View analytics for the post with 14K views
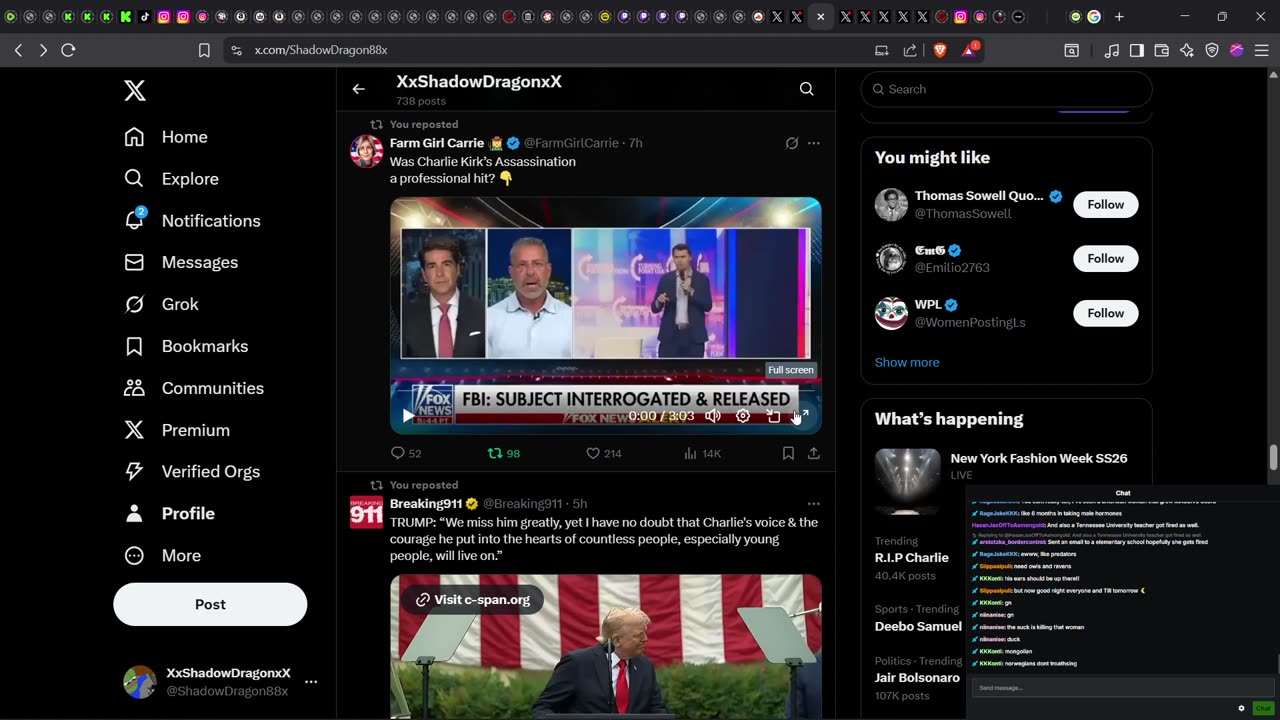The height and width of the screenshot is (720, 1280). coord(702,453)
